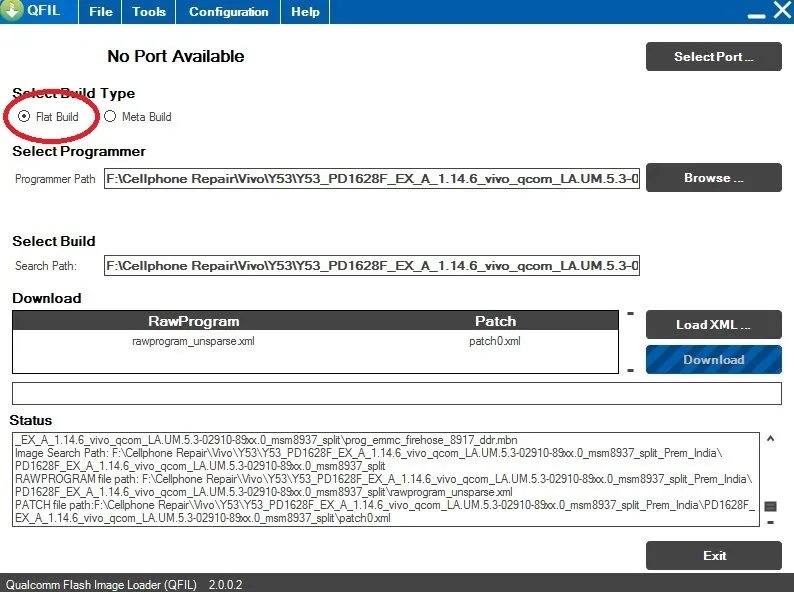Exit the QFIL application
The height and width of the screenshot is (592, 794).
(x=713, y=556)
